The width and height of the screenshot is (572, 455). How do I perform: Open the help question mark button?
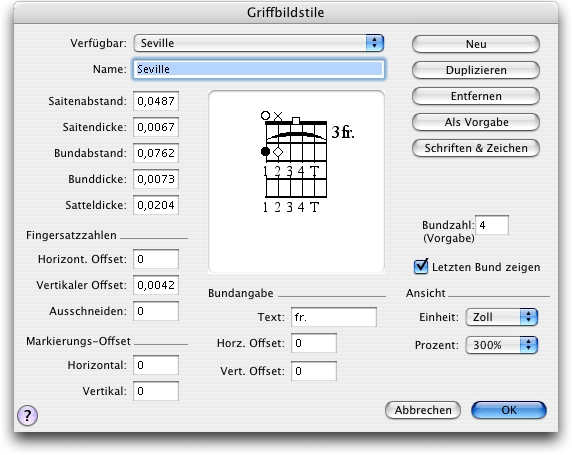click(27, 415)
